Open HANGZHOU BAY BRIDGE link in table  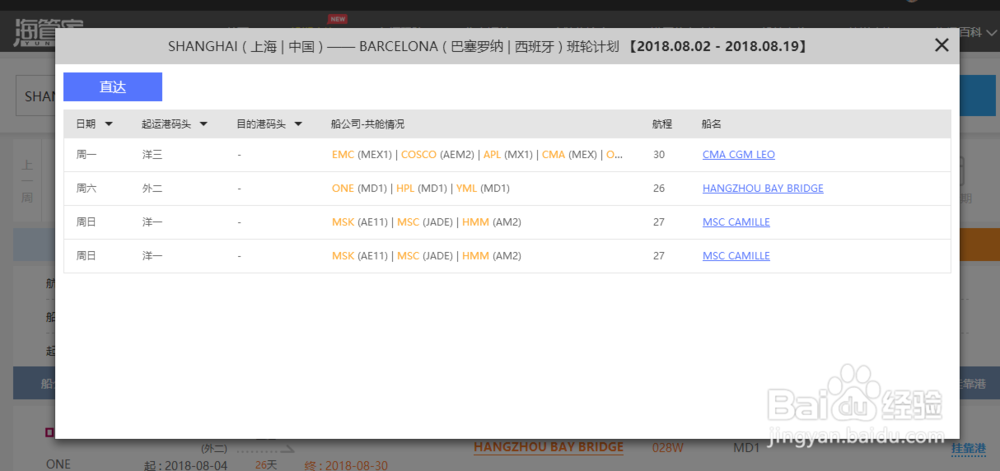pyautogui.click(x=763, y=188)
